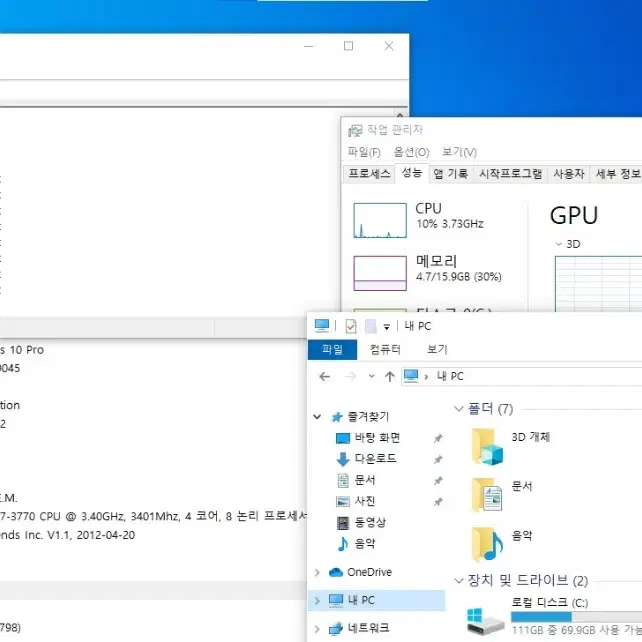Expand the address bar root chevron
Screen dimensions: 642x642
click(427, 377)
